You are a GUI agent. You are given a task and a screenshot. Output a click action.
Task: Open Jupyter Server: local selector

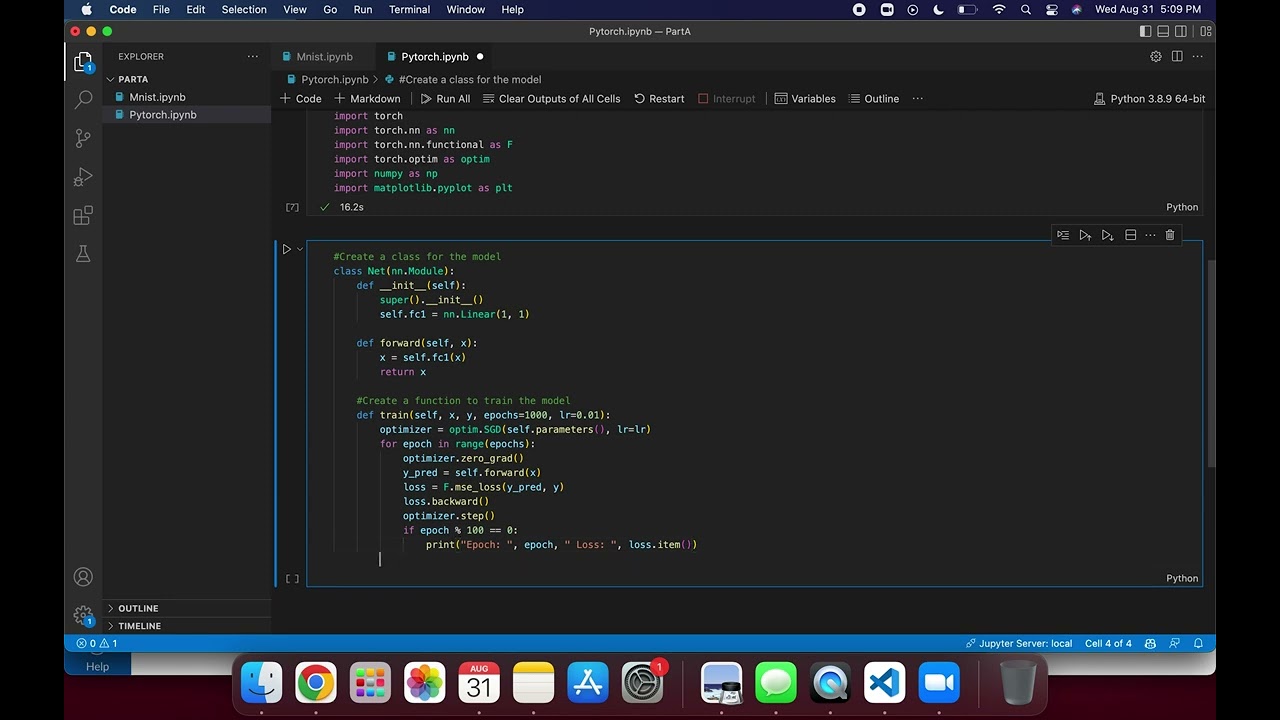(x=1018, y=644)
